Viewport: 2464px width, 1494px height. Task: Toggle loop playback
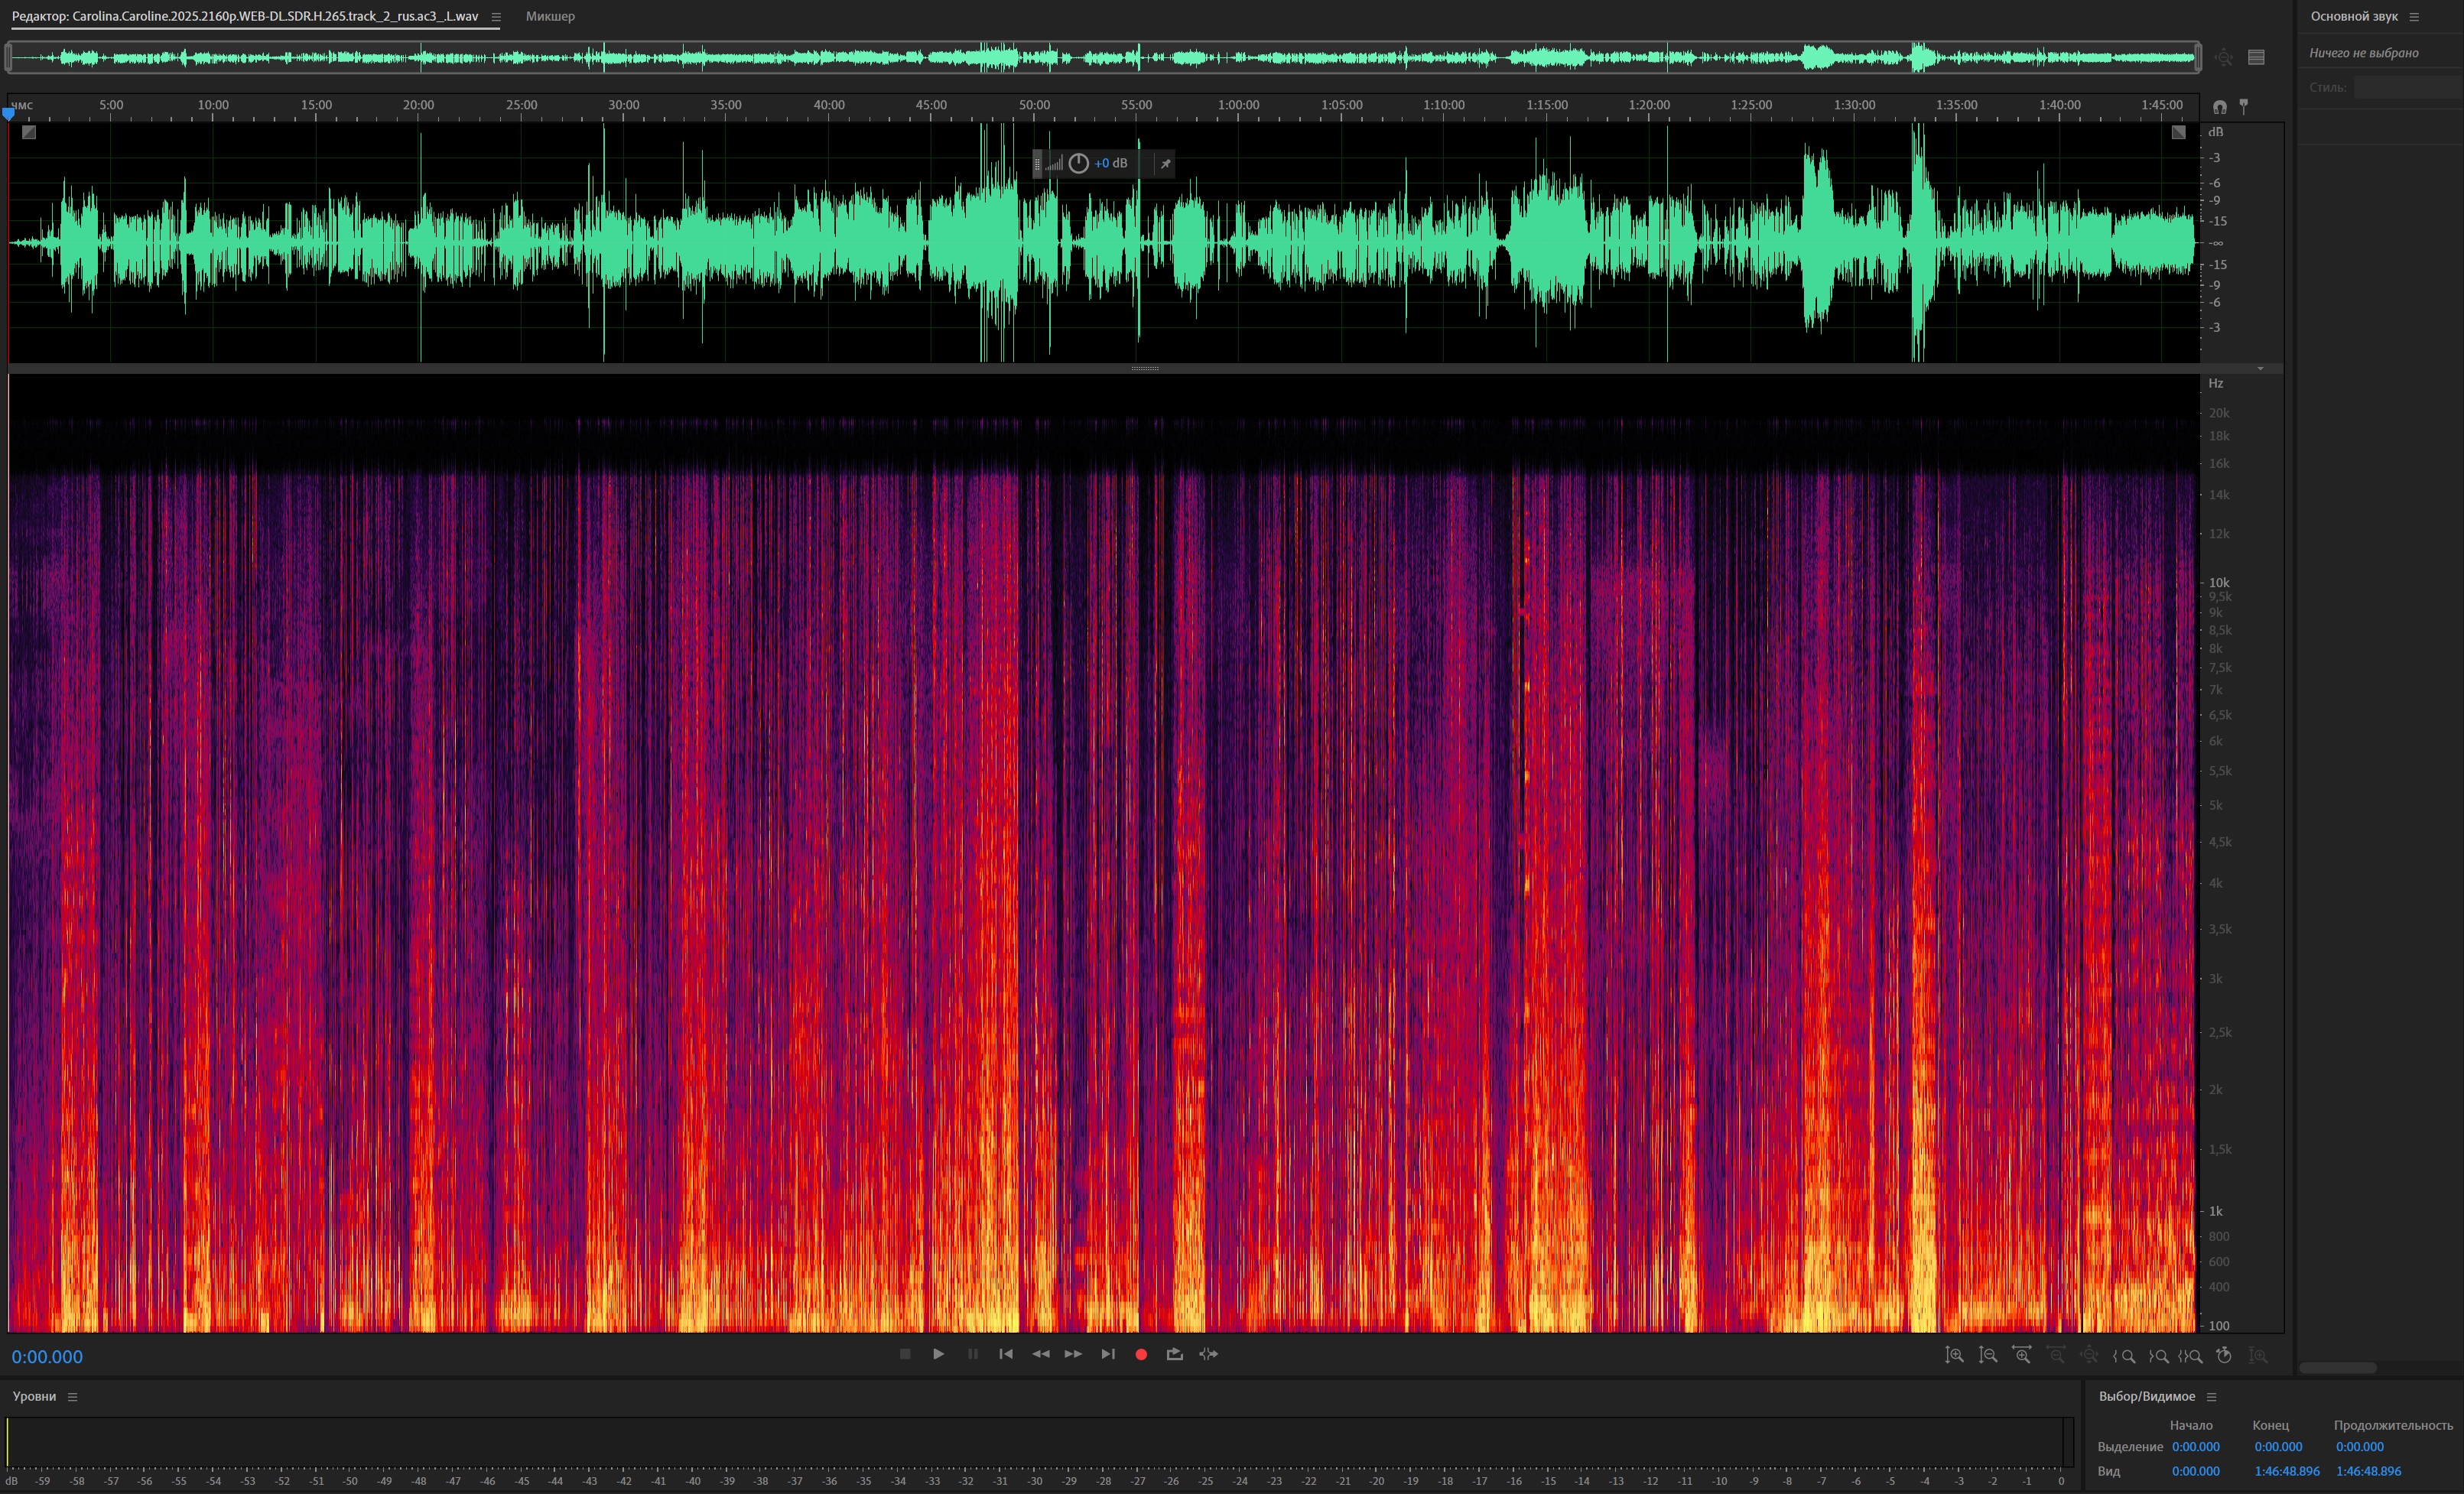[1174, 1354]
